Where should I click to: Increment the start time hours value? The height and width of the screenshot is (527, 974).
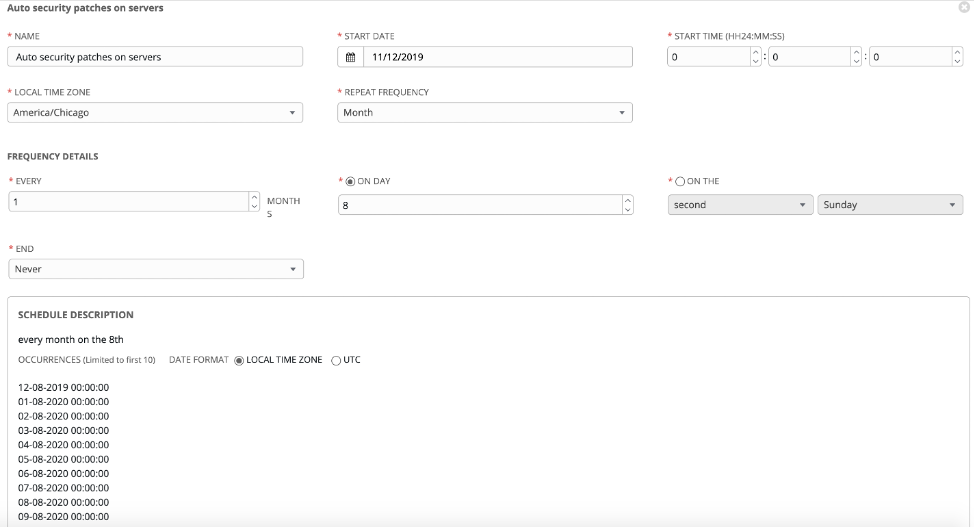tap(755, 52)
